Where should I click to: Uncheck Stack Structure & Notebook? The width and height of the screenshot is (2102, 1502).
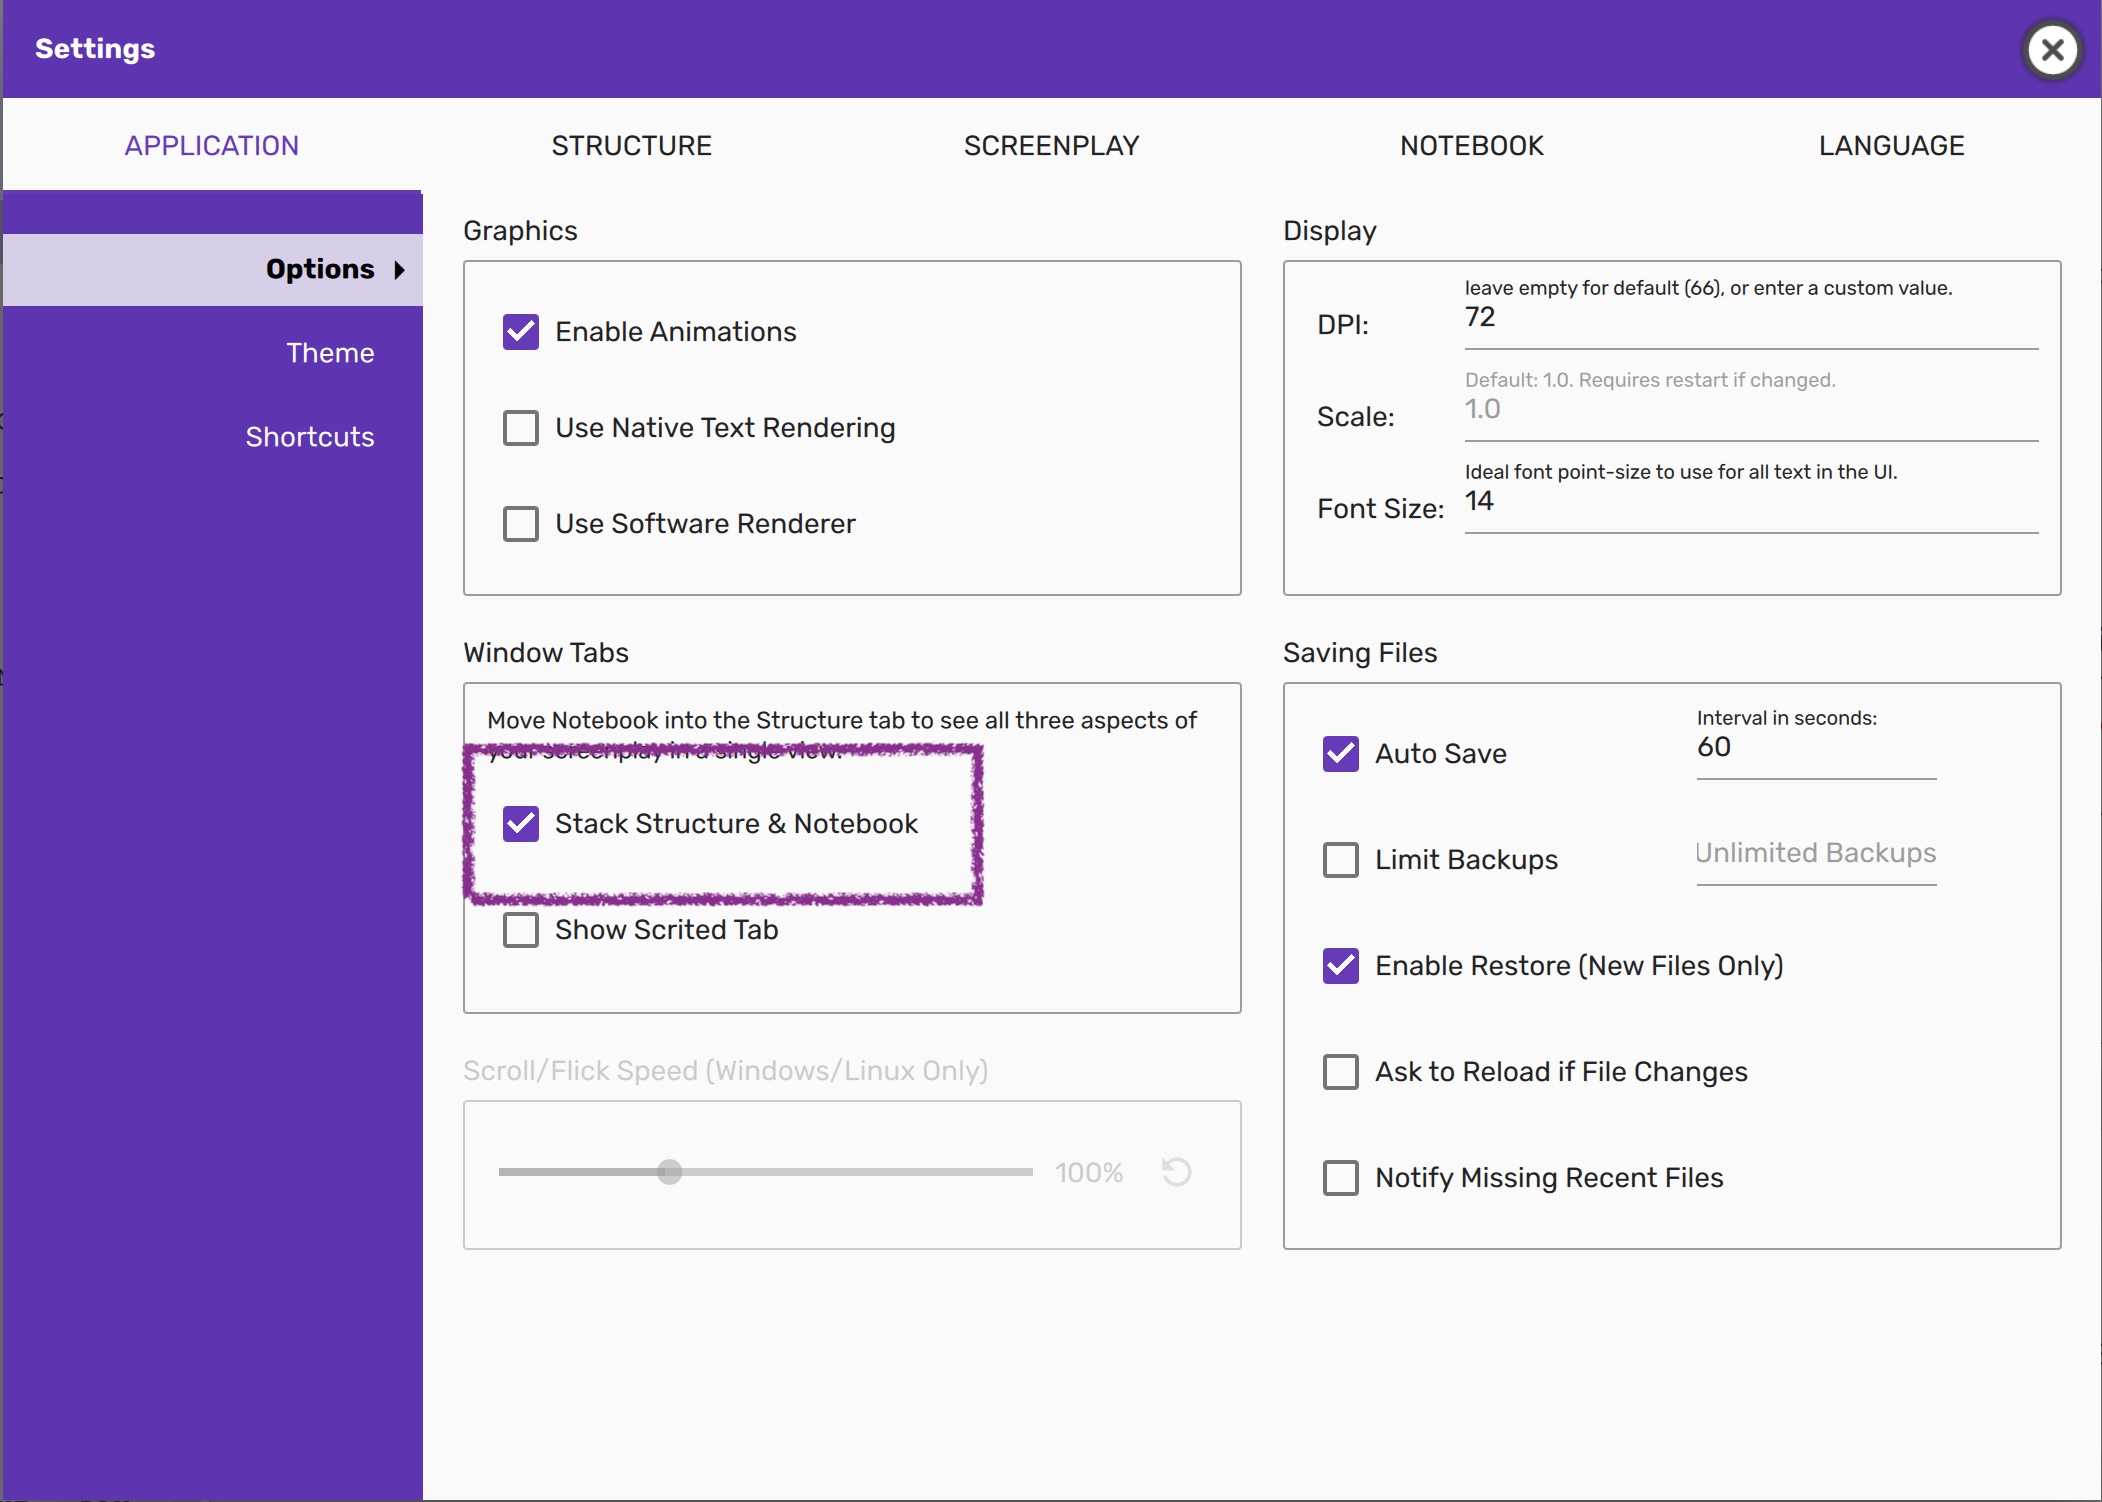pyautogui.click(x=521, y=824)
